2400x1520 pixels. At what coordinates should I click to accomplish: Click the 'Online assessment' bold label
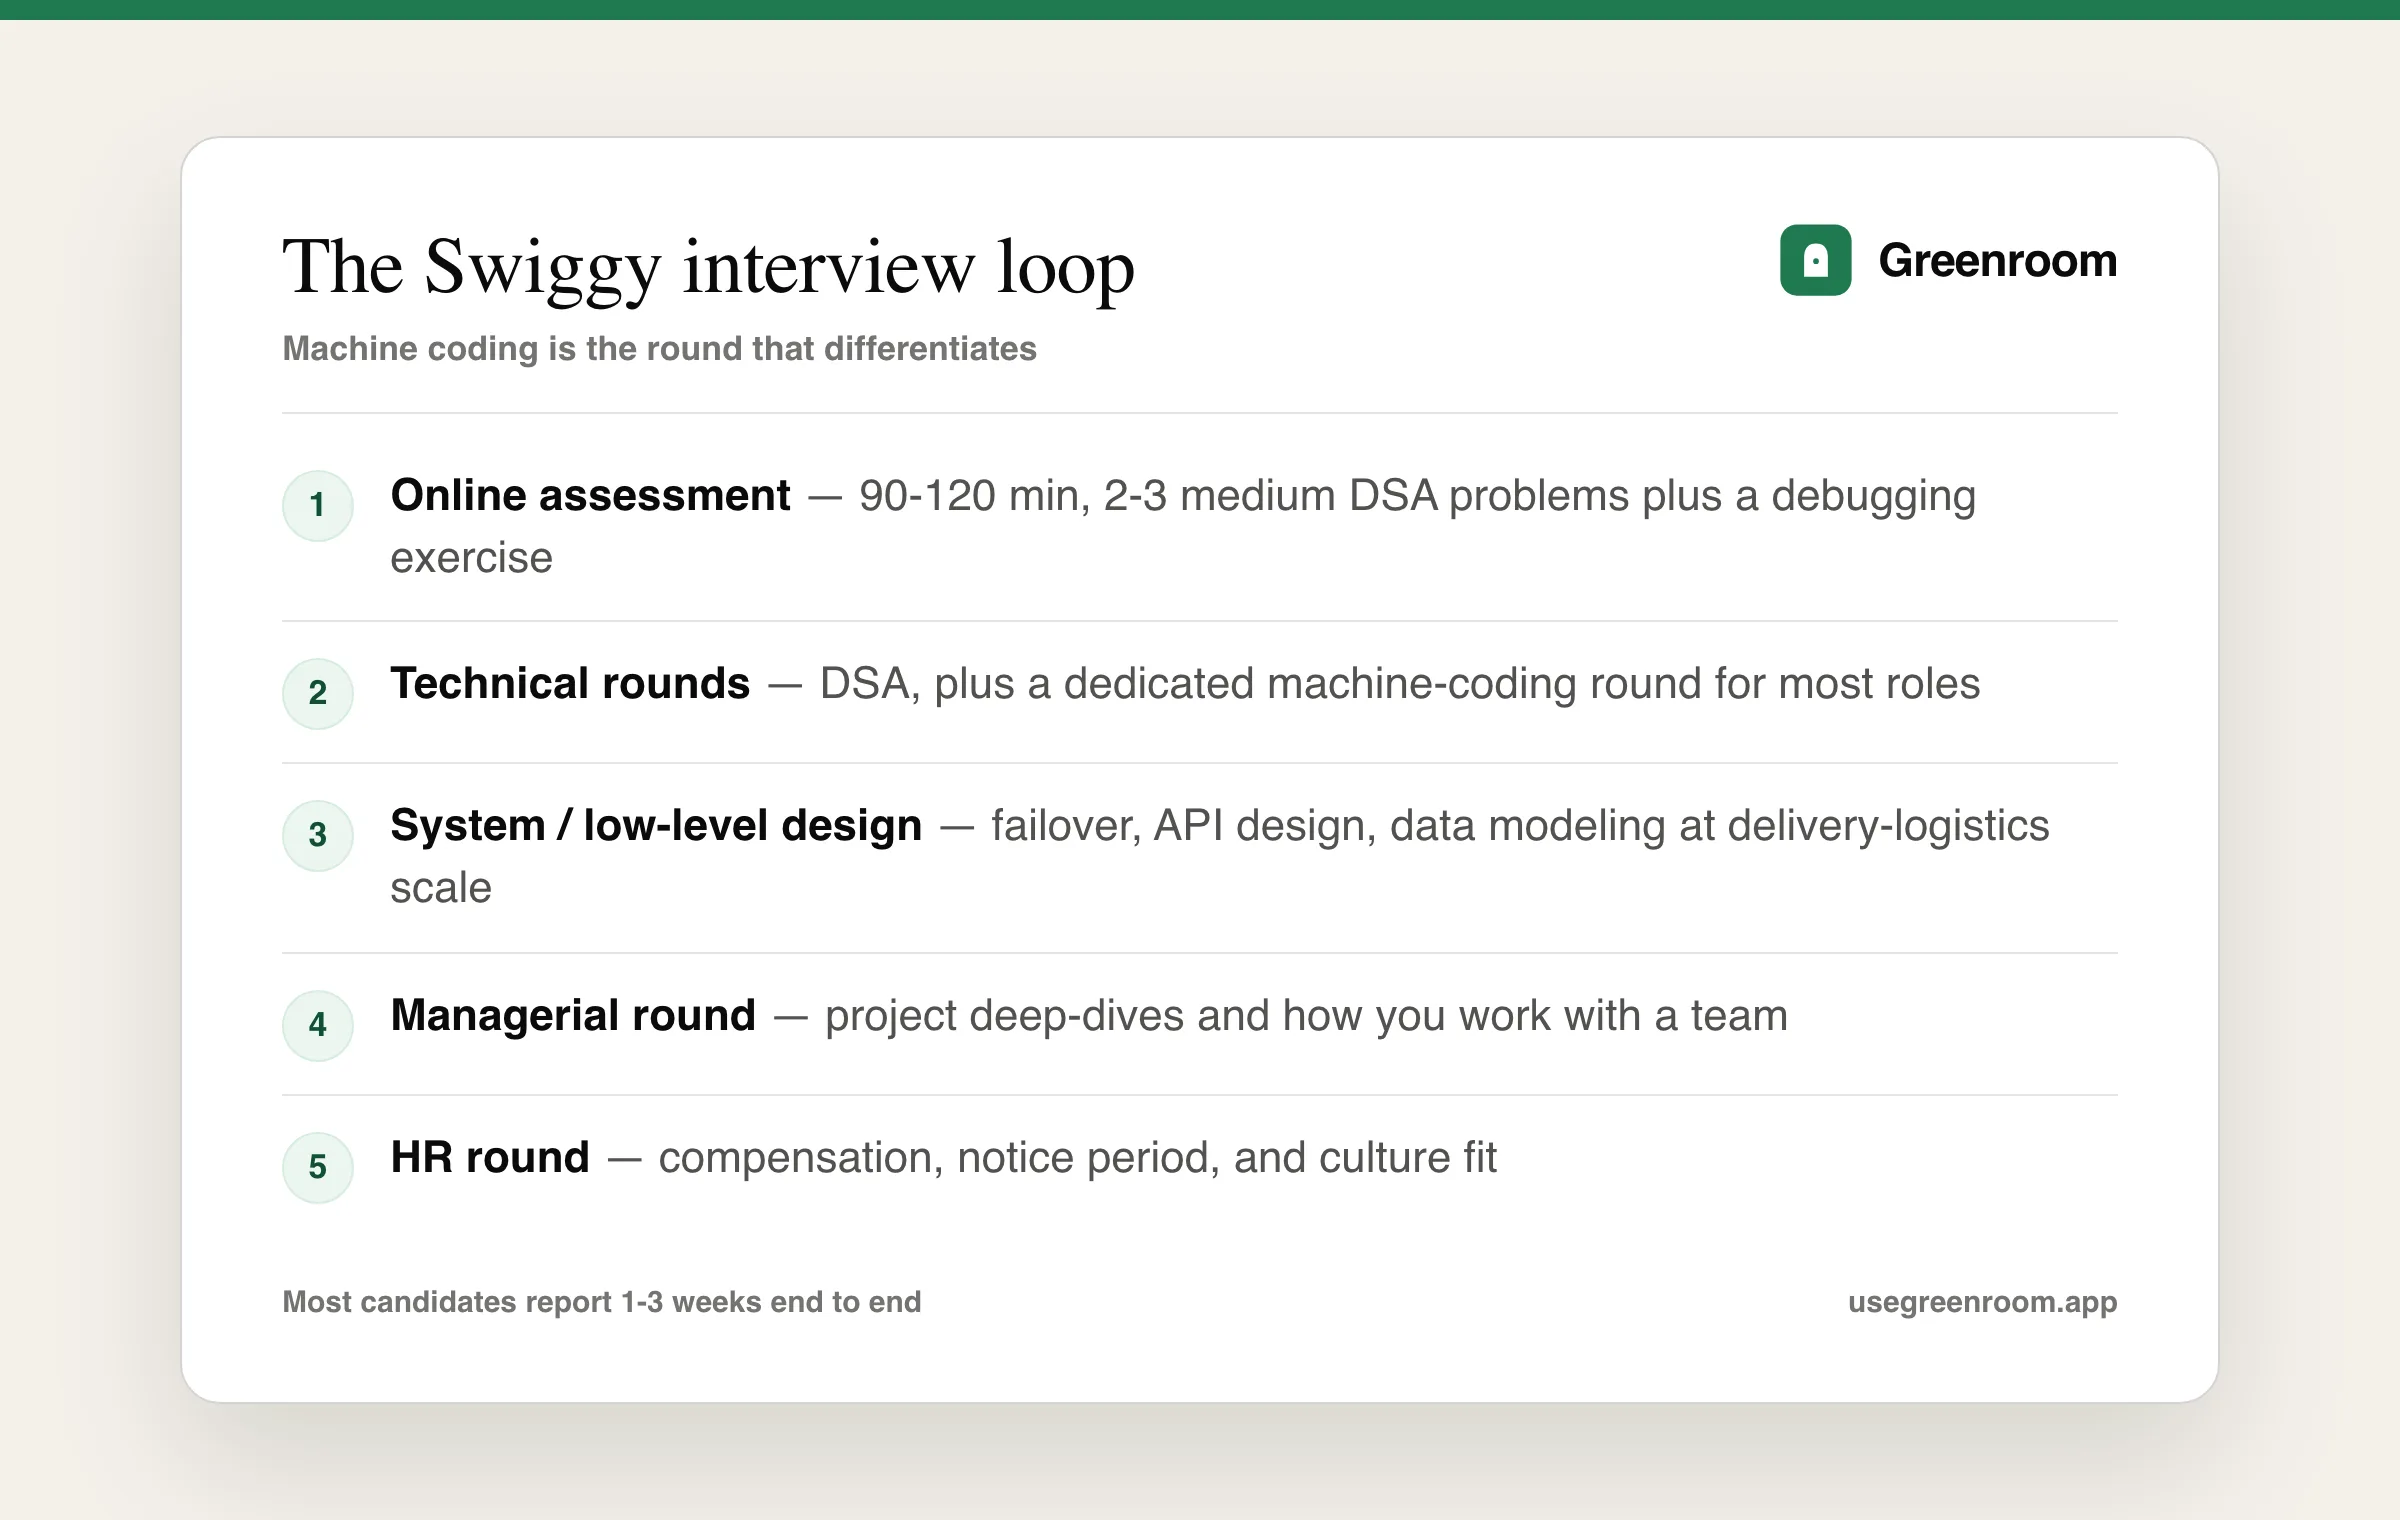click(x=590, y=495)
